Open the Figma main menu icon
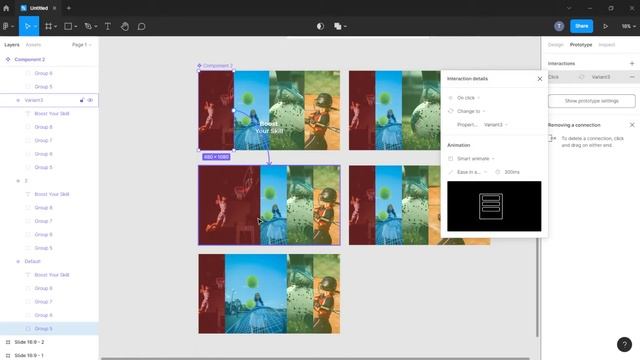640x360 pixels. point(8,26)
